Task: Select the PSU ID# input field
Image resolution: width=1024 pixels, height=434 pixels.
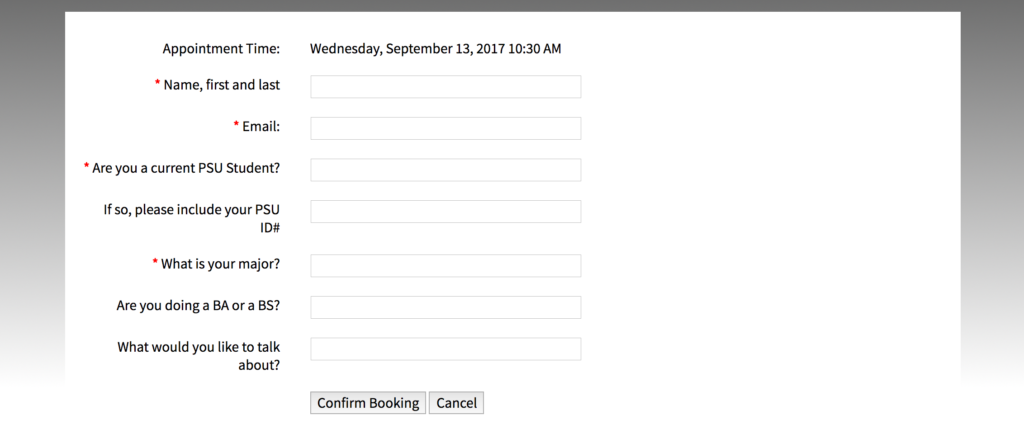Action: [x=445, y=212]
